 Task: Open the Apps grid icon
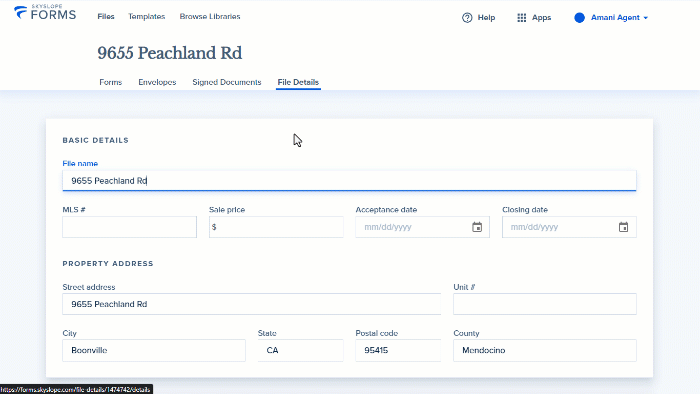(521, 18)
